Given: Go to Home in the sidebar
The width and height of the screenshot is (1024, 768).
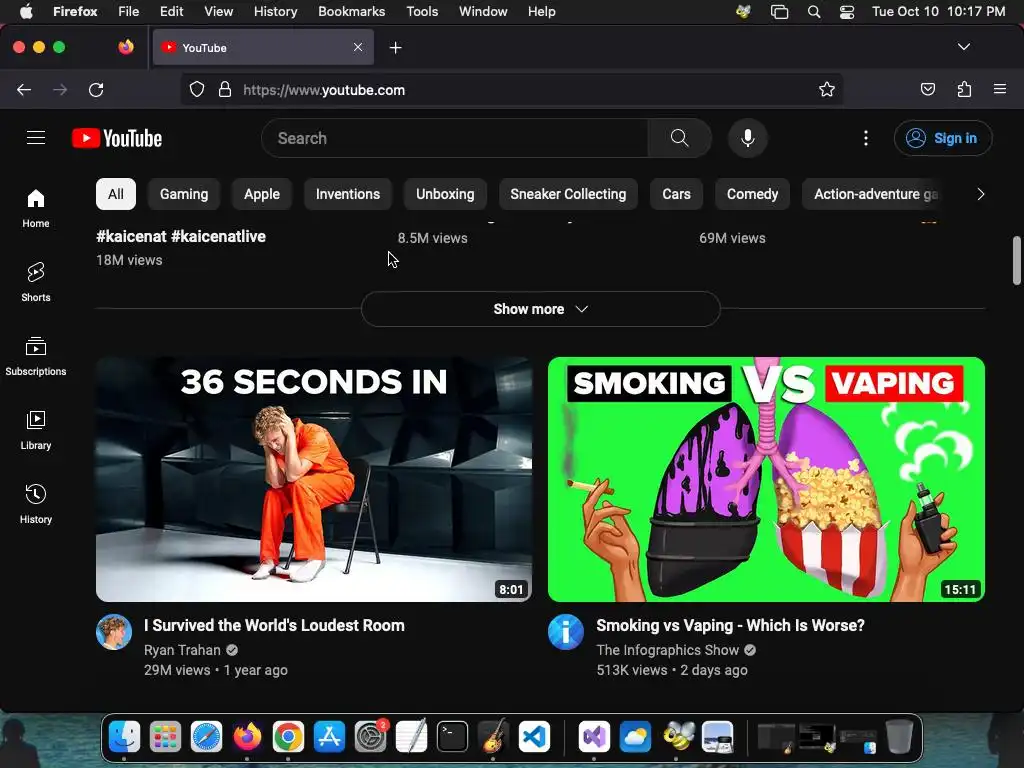Looking at the screenshot, I should (x=36, y=208).
